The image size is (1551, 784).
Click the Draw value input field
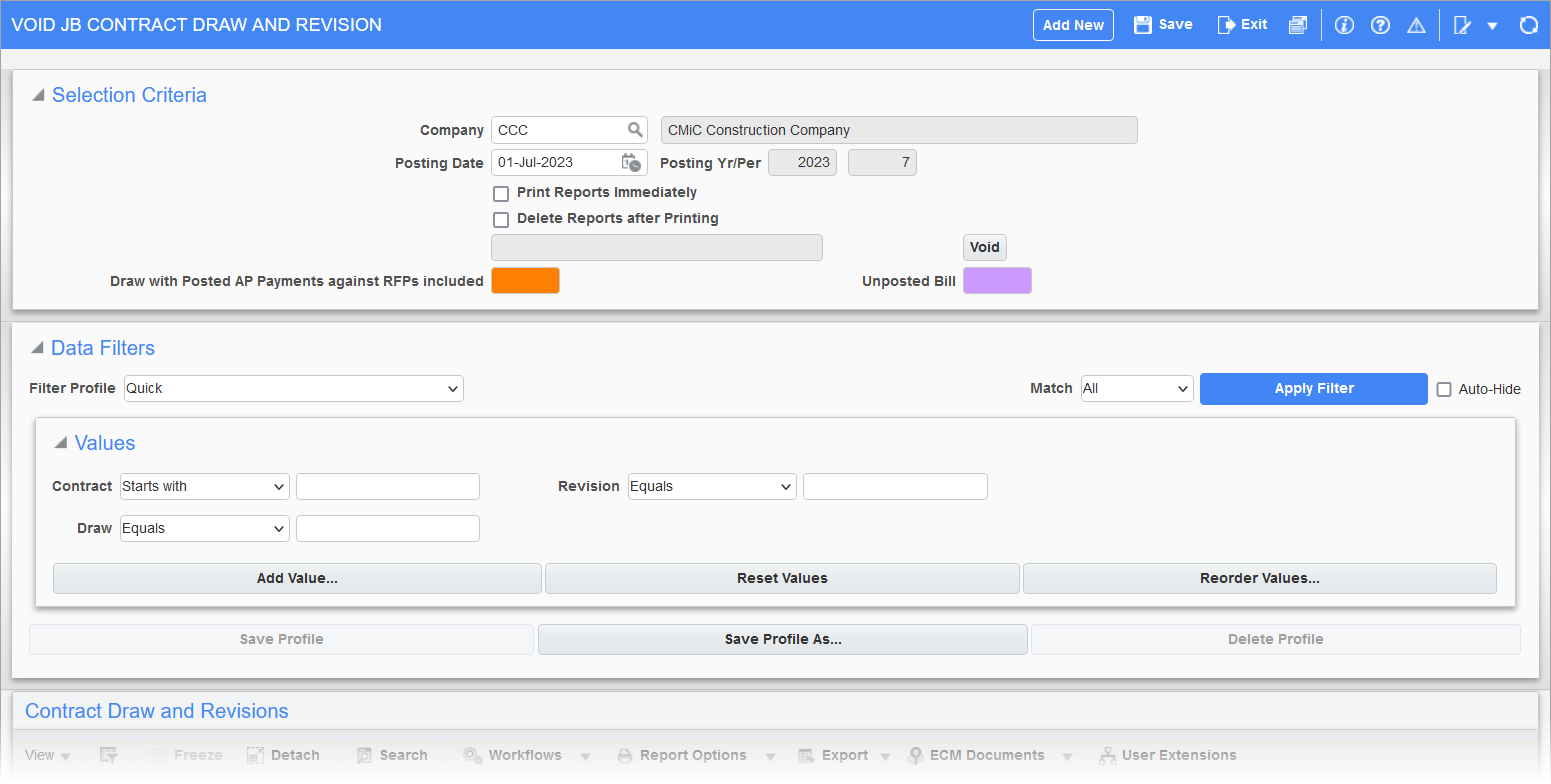(388, 528)
